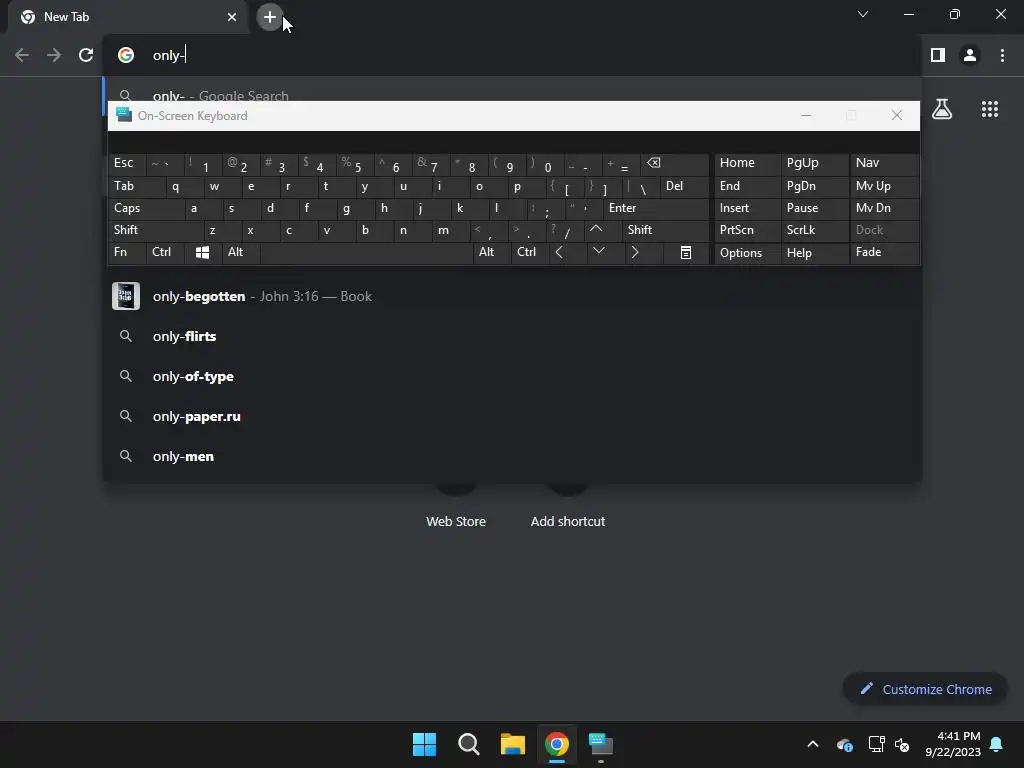Image resolution: width=1024 pixels, height=768 pixels.
Task: Toggle the left Ctrl key
Action: [165, 252]
